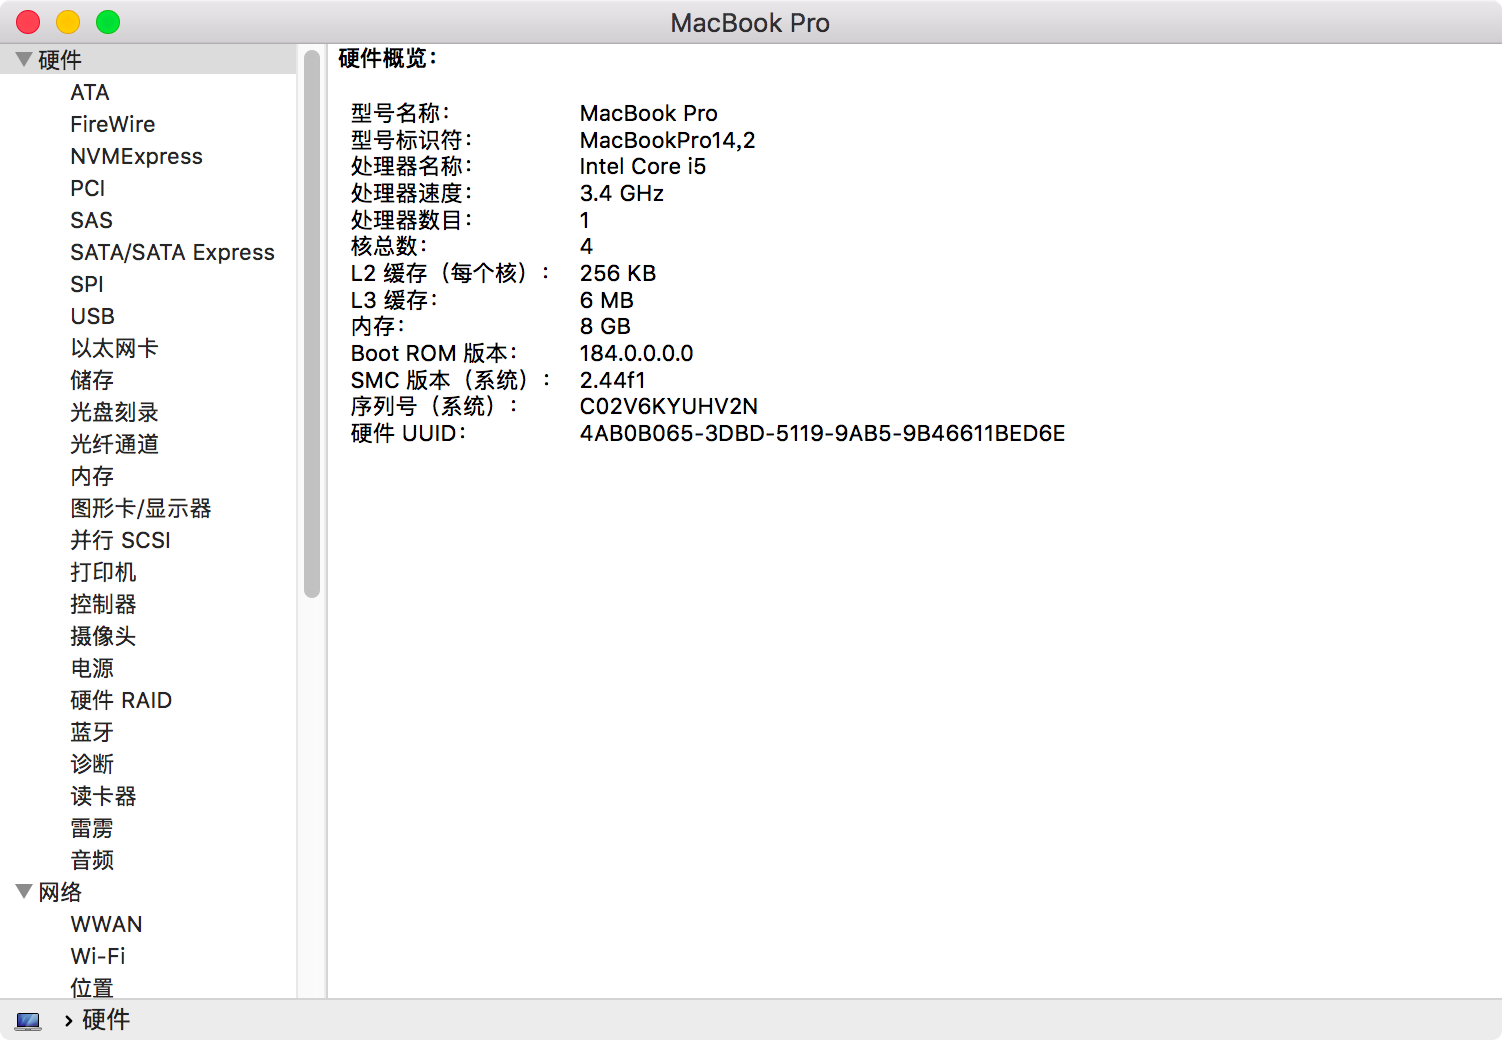Viewport: 1502px width, 1040px height.
Task: Select 硬件 in the bottom path bar
Action: click(x=106, y=1020)
